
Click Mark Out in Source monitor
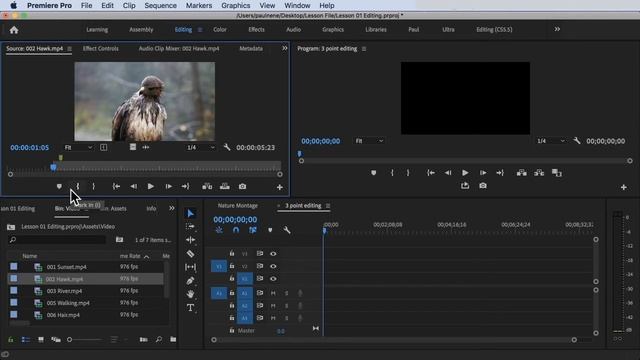[x=93, y=187]
